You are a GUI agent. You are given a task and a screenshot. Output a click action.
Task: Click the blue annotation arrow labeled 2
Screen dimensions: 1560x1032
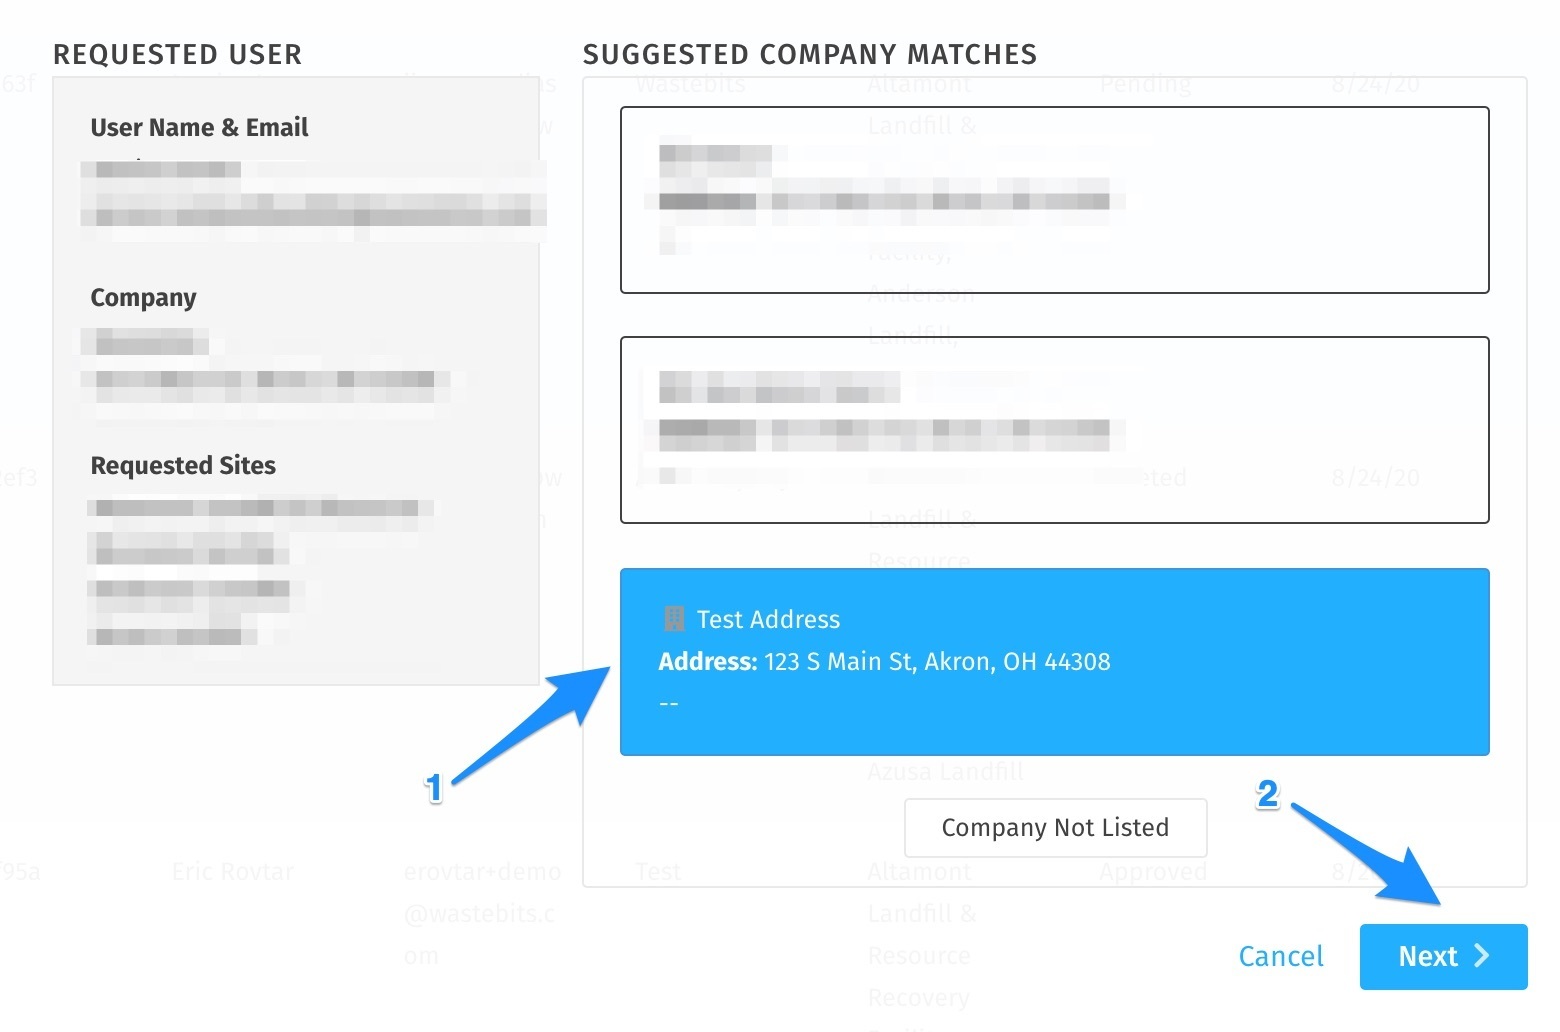pyautogui.click(x=1369, y=853)
